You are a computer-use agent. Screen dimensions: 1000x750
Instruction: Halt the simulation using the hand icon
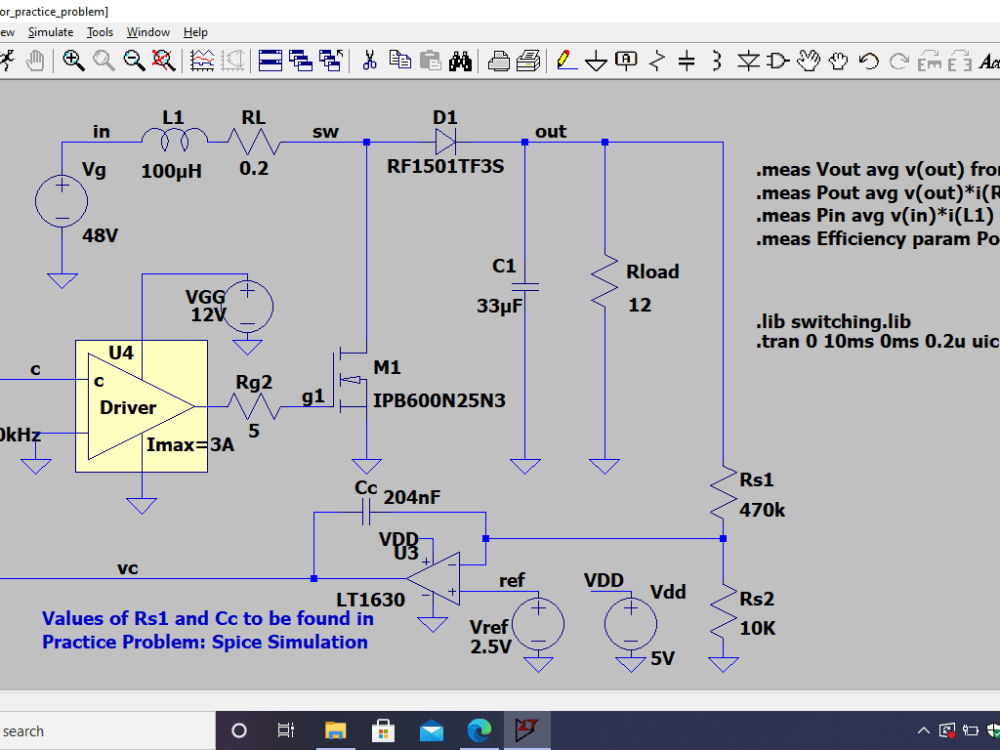point(35,60)
